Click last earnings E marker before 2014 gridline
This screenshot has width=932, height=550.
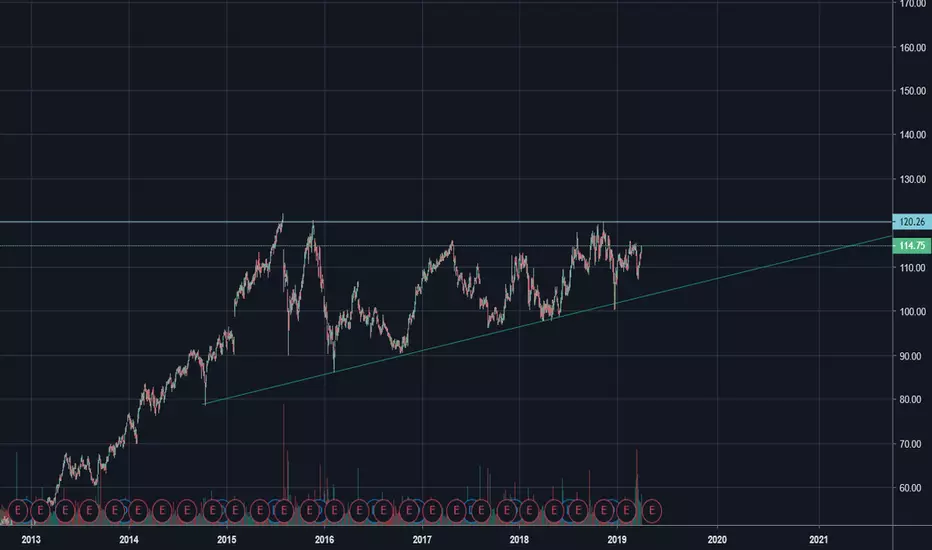(x=114, y=511)
